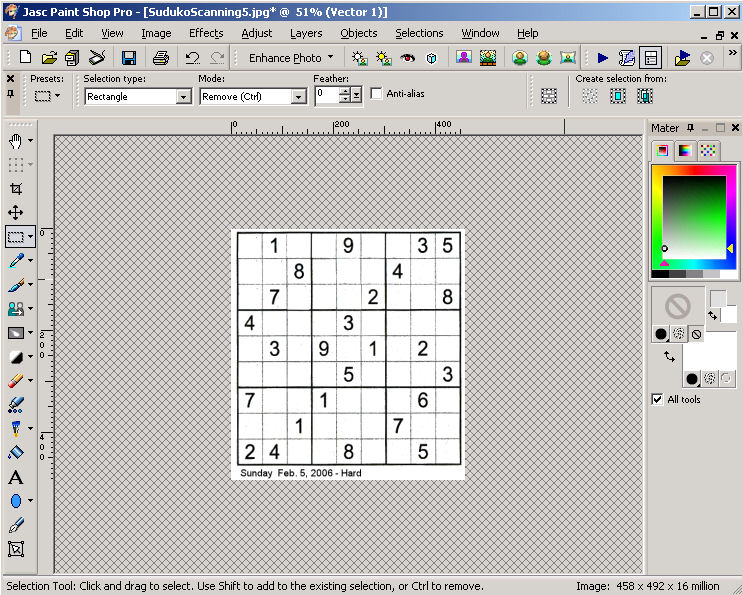Open the Layers menu
Screen dimensions: 743x595
(306, 33)
